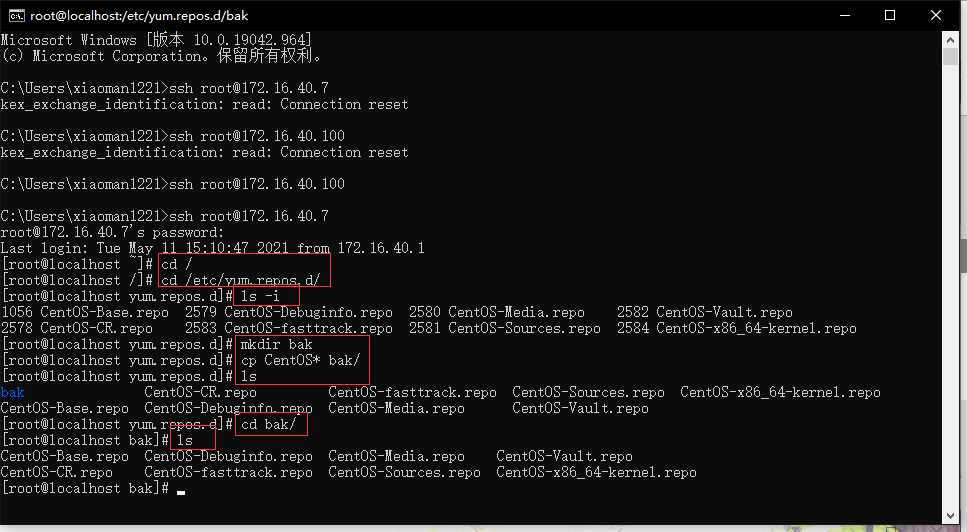
Task: Click the 'cp CentOS* bak/' command text
Action: point(300,361)
